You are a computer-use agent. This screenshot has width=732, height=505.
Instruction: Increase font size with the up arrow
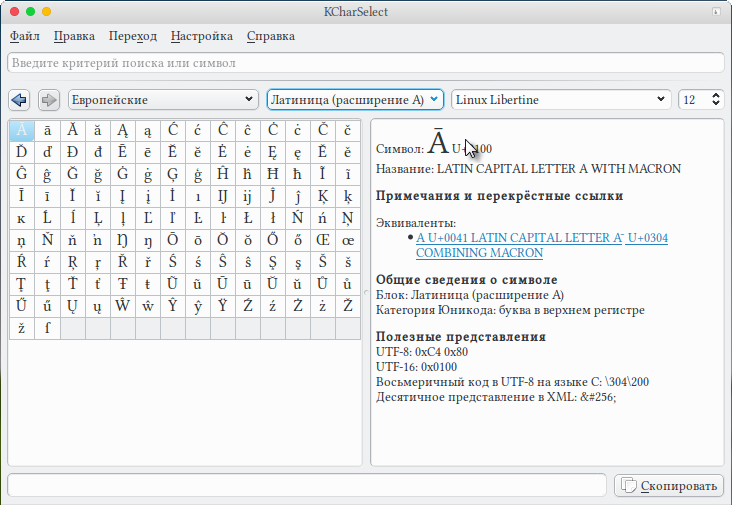pos(716,95)
